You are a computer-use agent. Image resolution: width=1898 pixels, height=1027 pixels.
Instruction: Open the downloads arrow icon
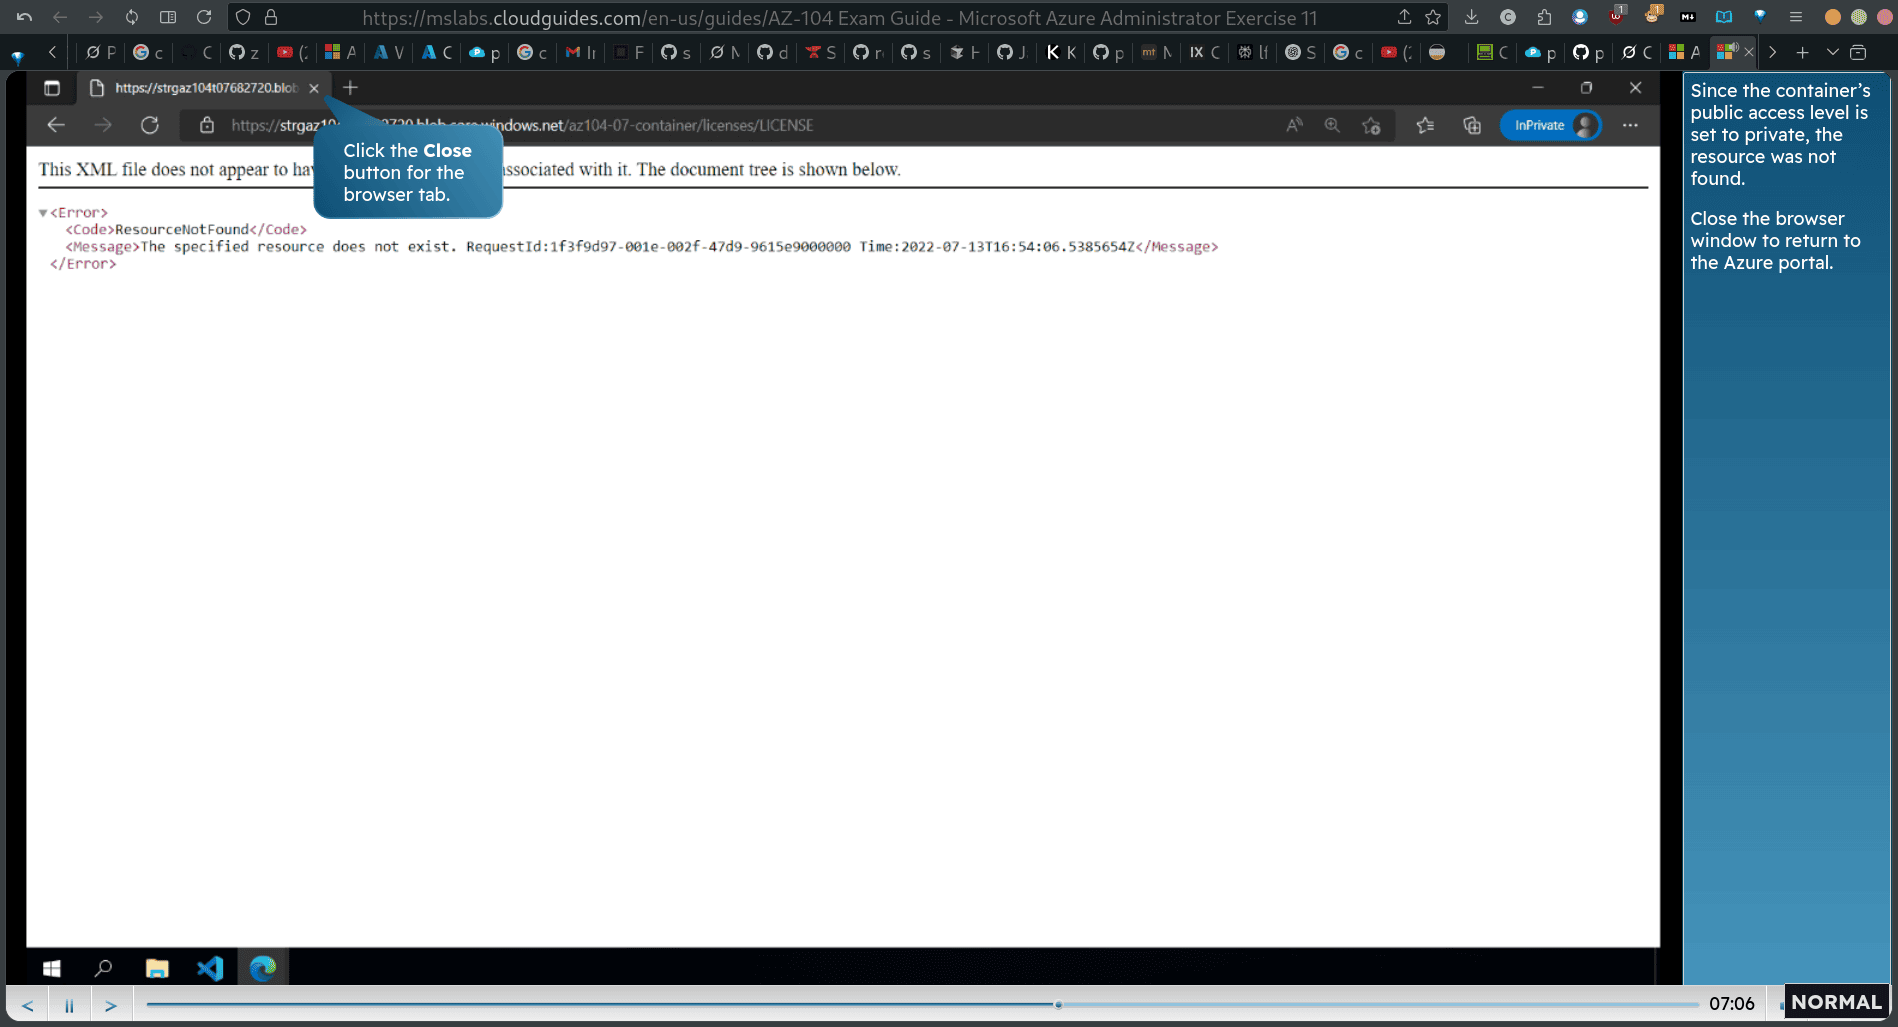(x=1471, y=17)
